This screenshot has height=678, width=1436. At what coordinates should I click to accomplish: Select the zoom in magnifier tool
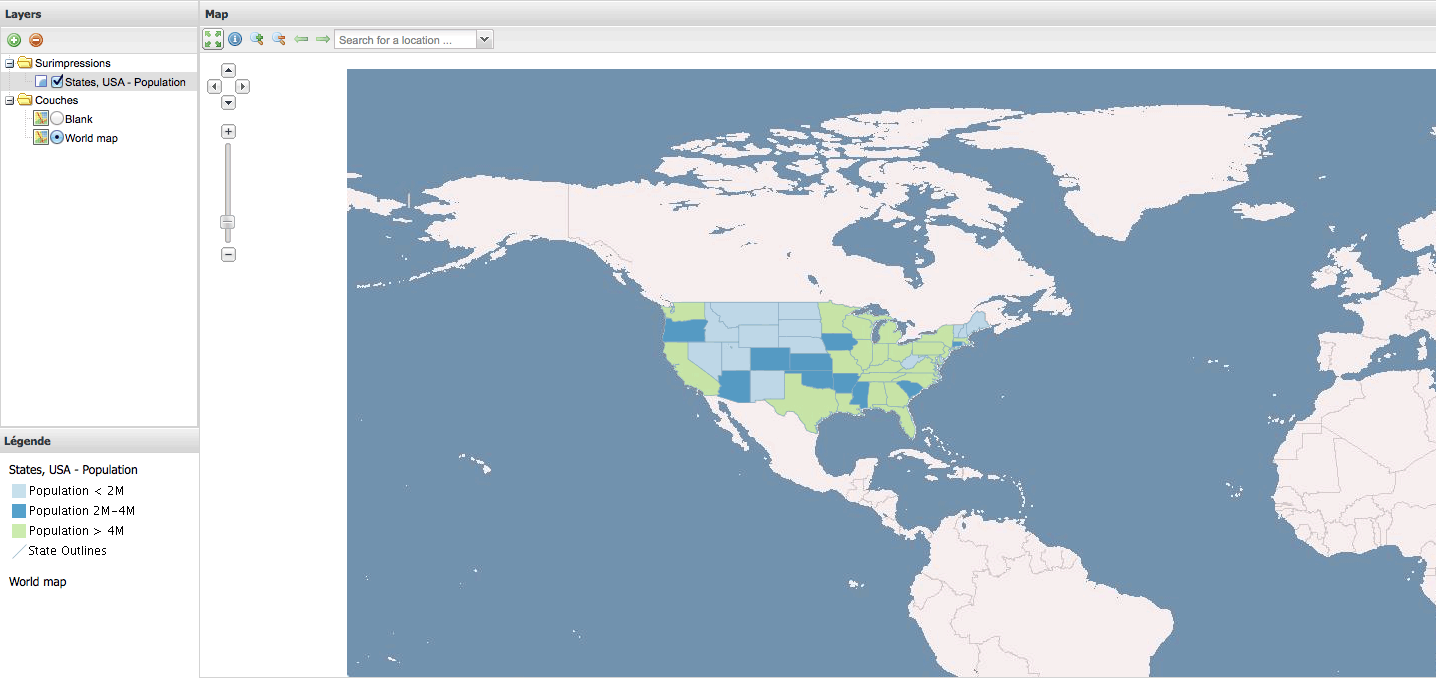coord(257,39)
